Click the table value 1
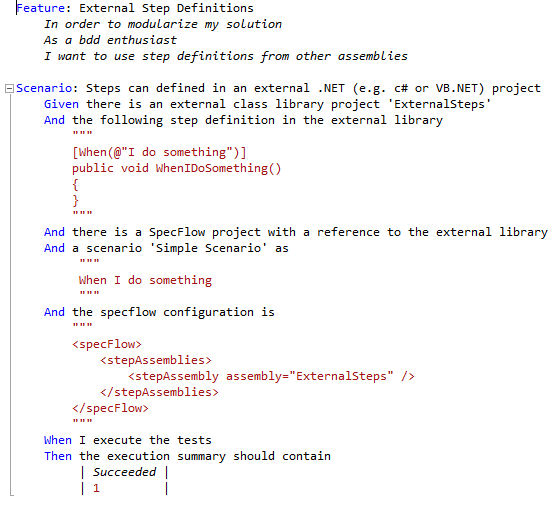 96,488
